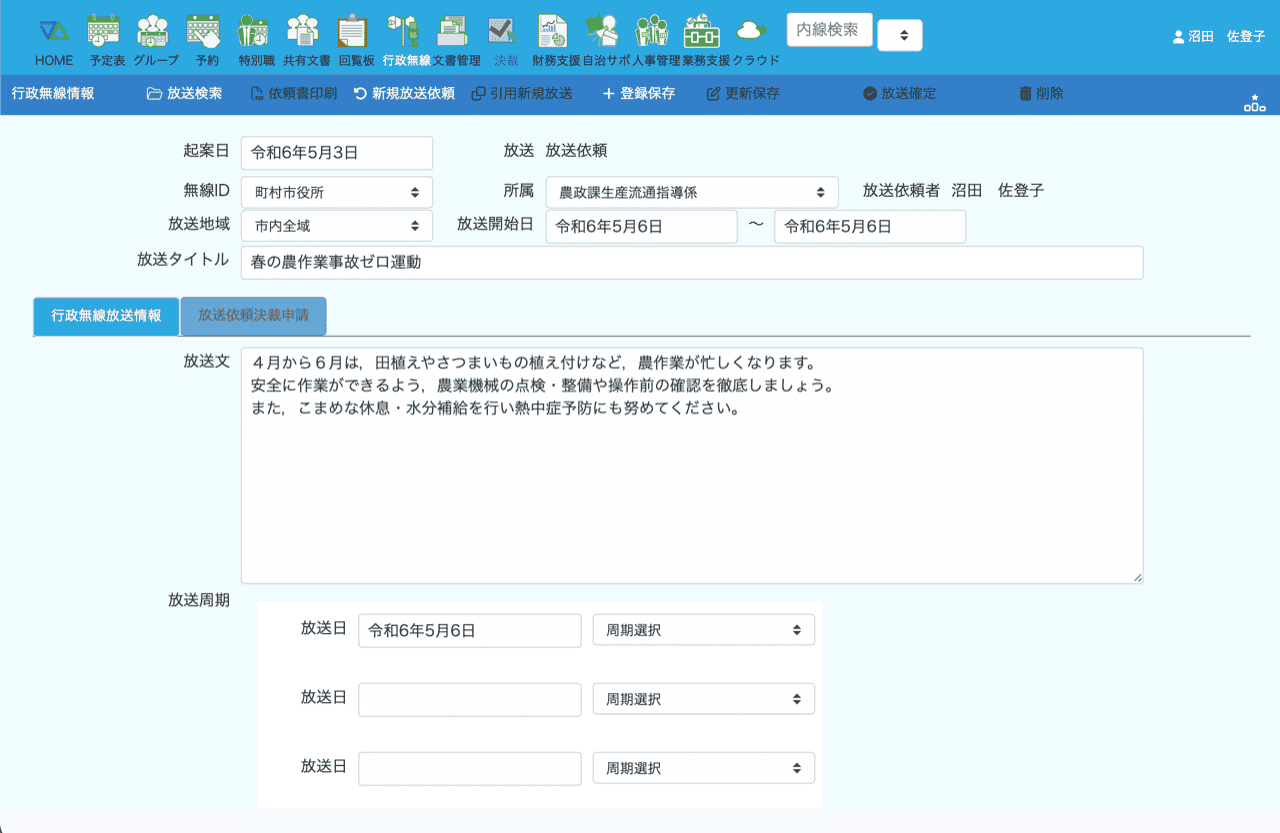Open the 所属 department dropdown
1280x833 pixels.
692,192
